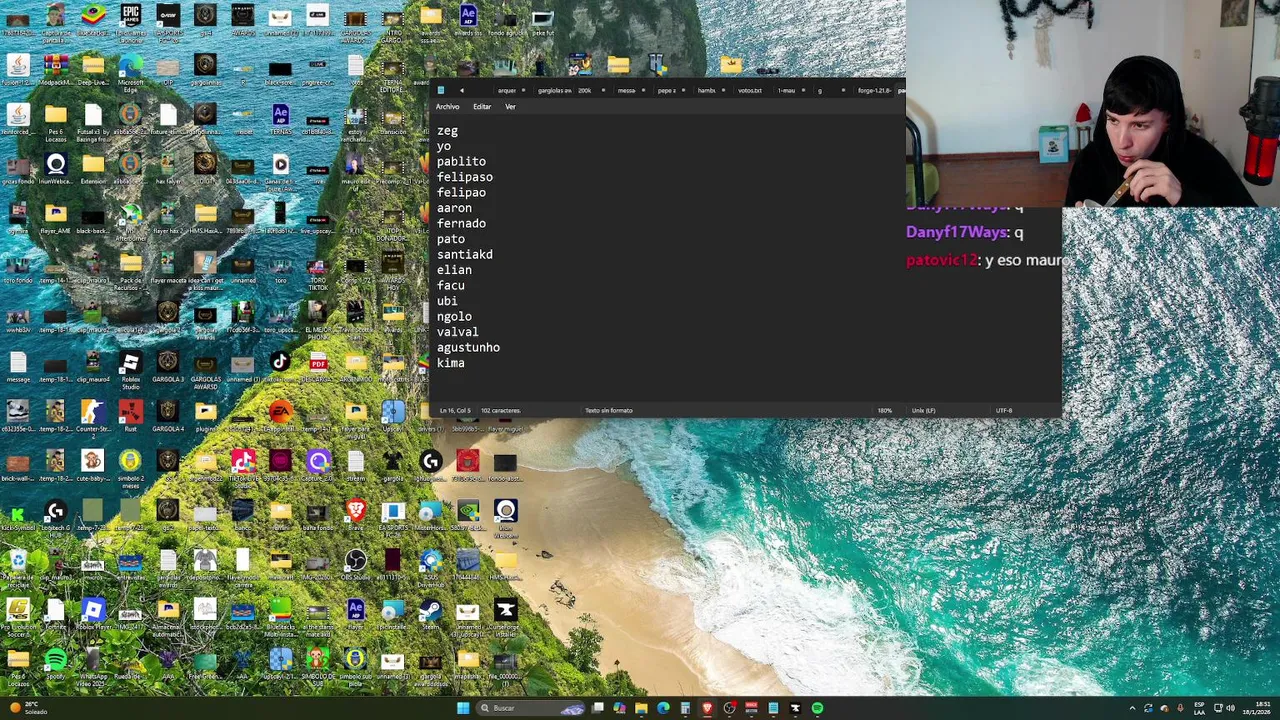Open the CurseForge installer desktop icon

point(505,614)
